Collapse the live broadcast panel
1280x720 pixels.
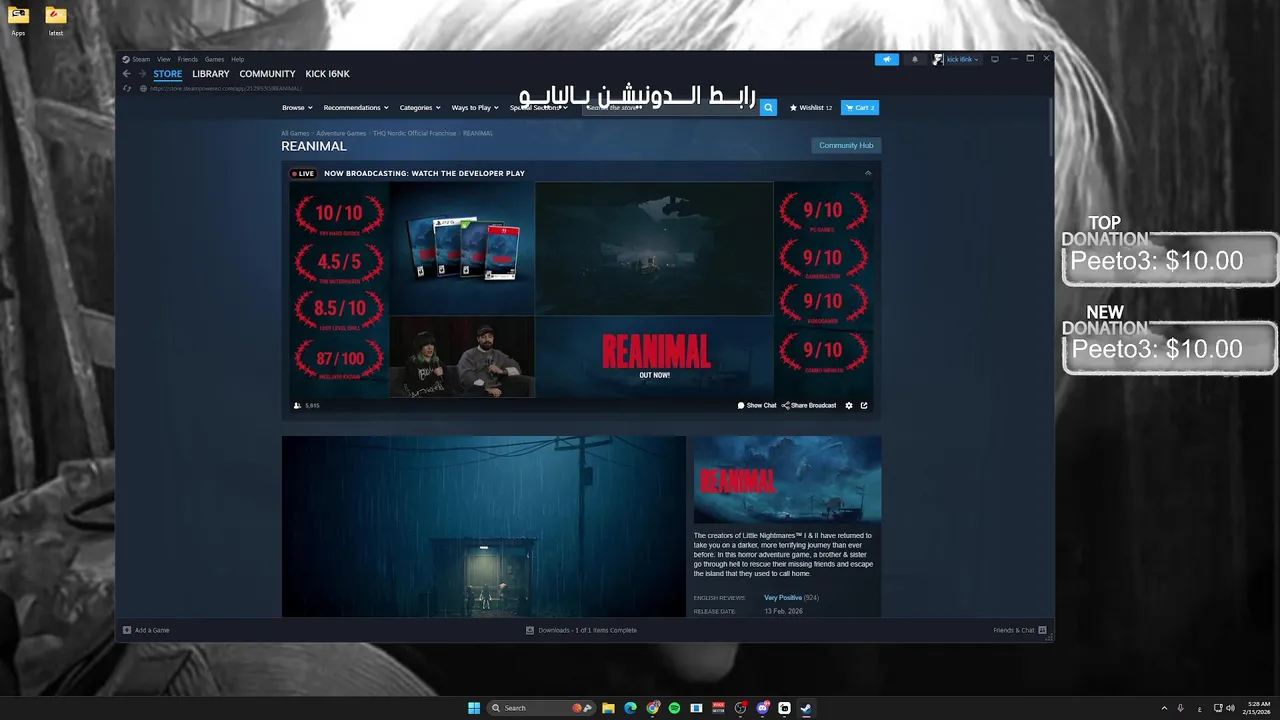(868, 173)
